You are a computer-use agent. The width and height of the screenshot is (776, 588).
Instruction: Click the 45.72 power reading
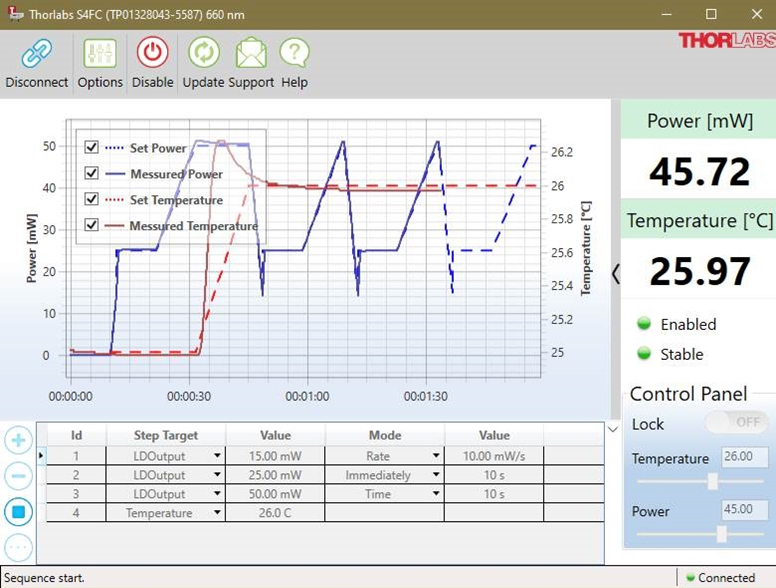tap(699, 171)
